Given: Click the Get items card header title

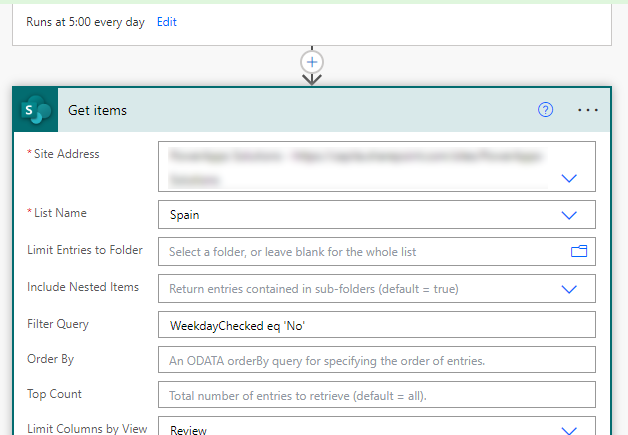Looking at the screenshot, I should point(98,110).
